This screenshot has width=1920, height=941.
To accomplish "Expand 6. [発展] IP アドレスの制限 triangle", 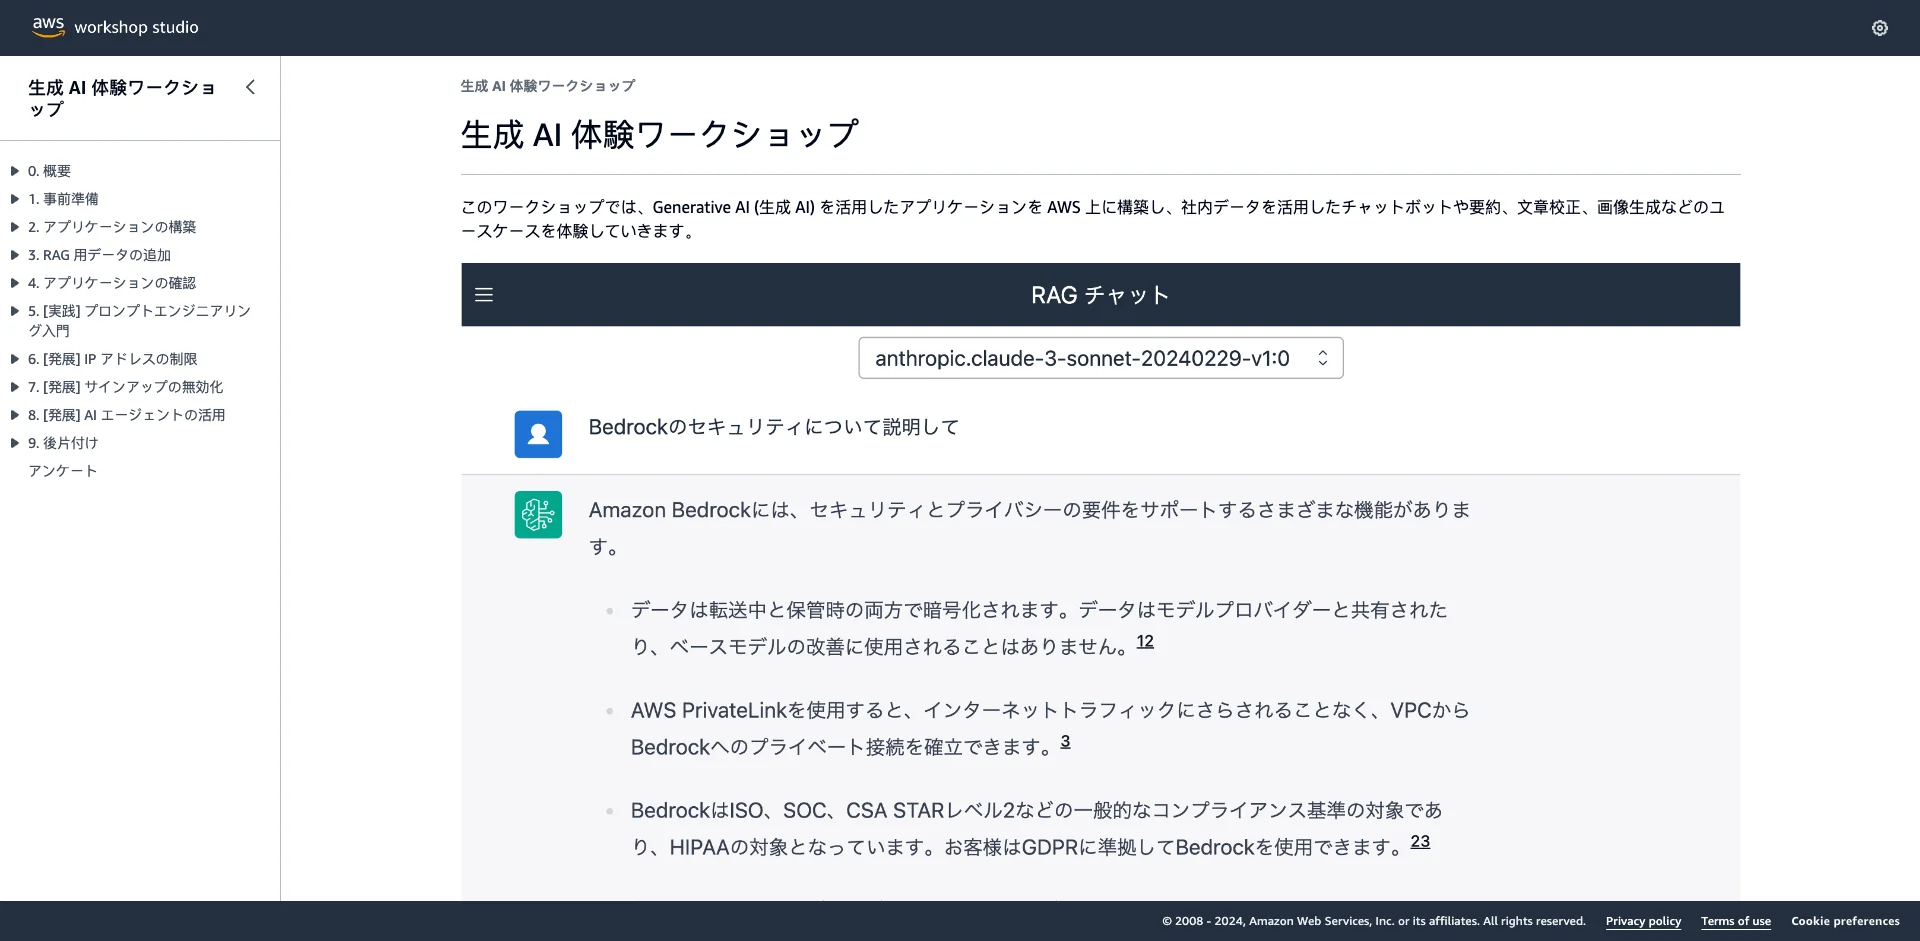I will pos(15,359).
